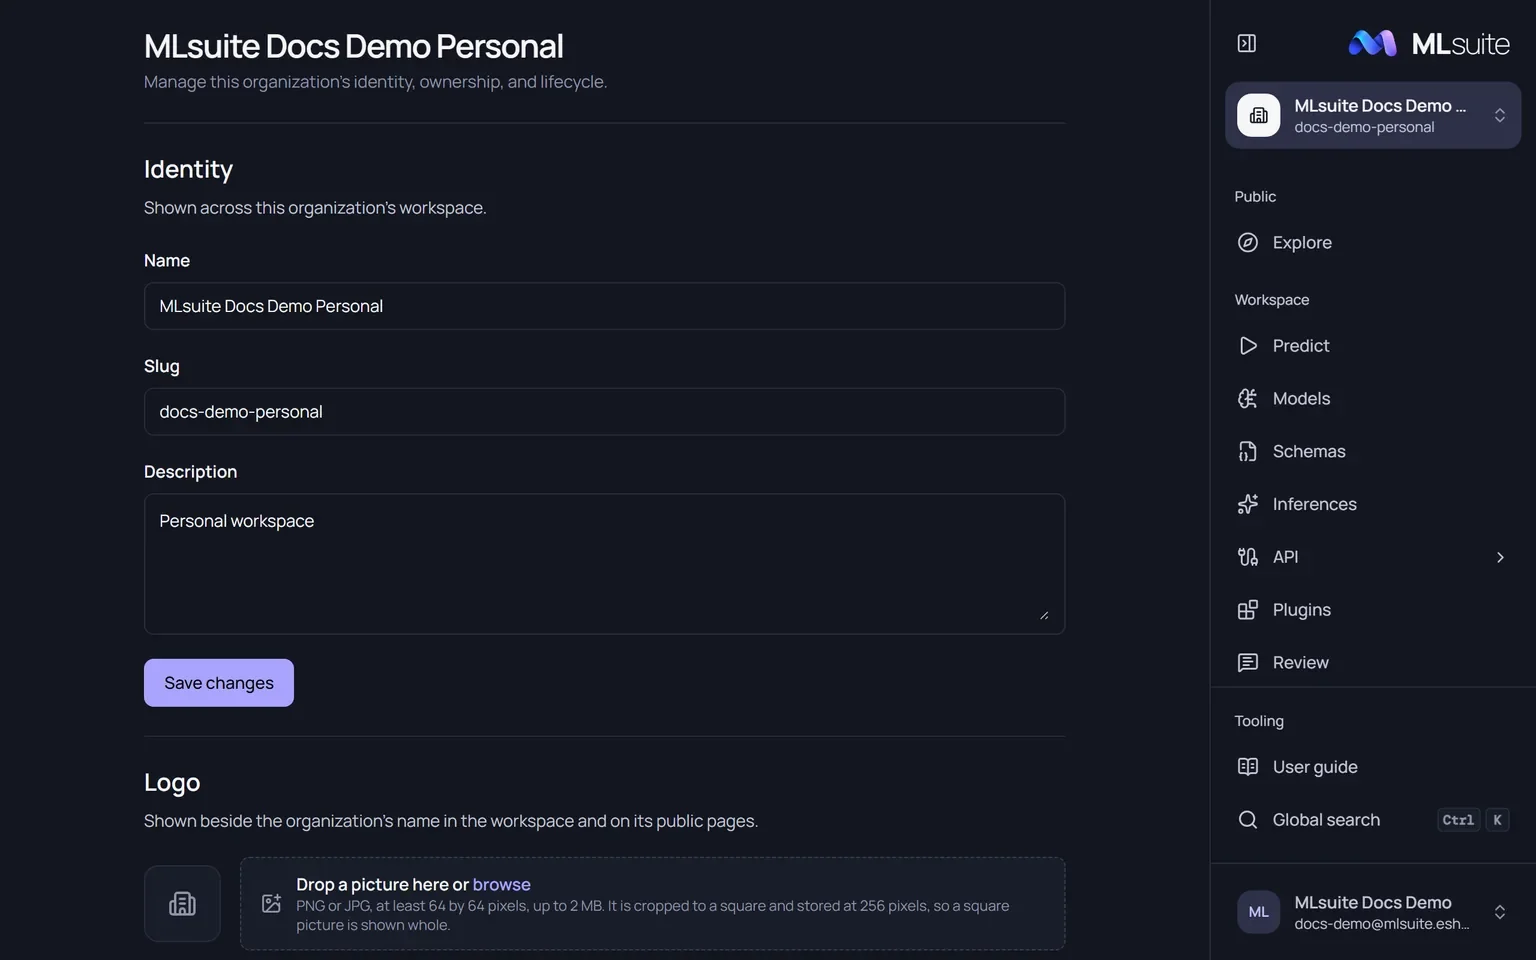Image resolution: width=1536 pixels, height=960 pixels.
Task: Click the logo placeholder thumbnail
Action: [x=182, y=904]
